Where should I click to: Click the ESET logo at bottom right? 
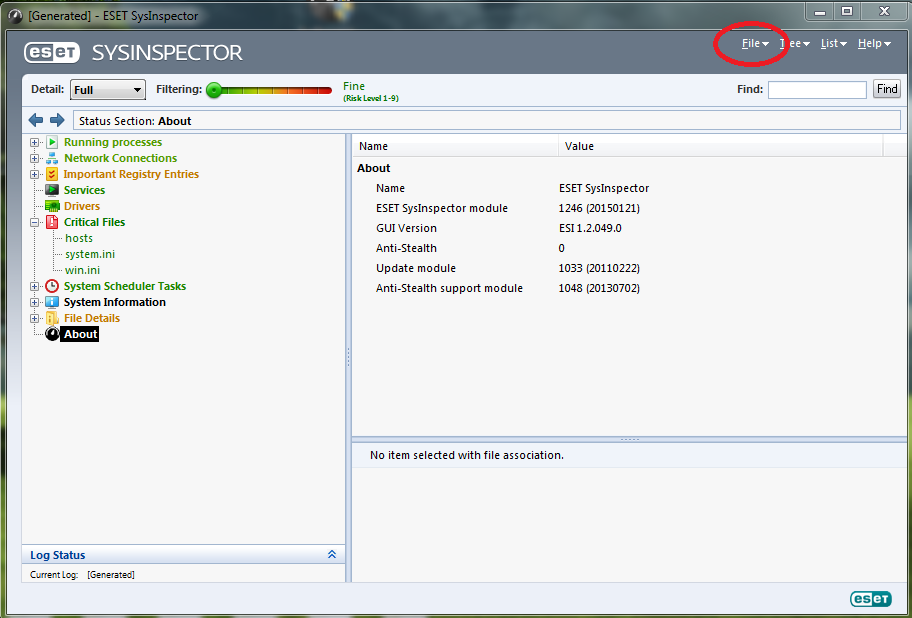pos(870,599)
